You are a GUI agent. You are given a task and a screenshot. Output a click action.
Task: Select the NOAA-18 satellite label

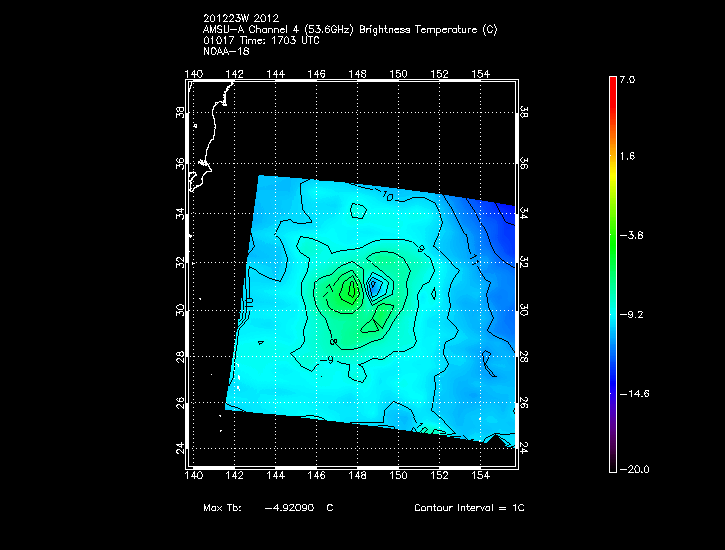[x=224, y=51]
